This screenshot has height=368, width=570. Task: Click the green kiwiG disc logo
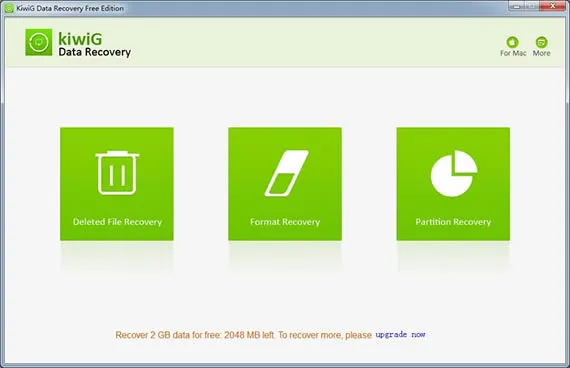pyautogui.click(x=39, y=42)
